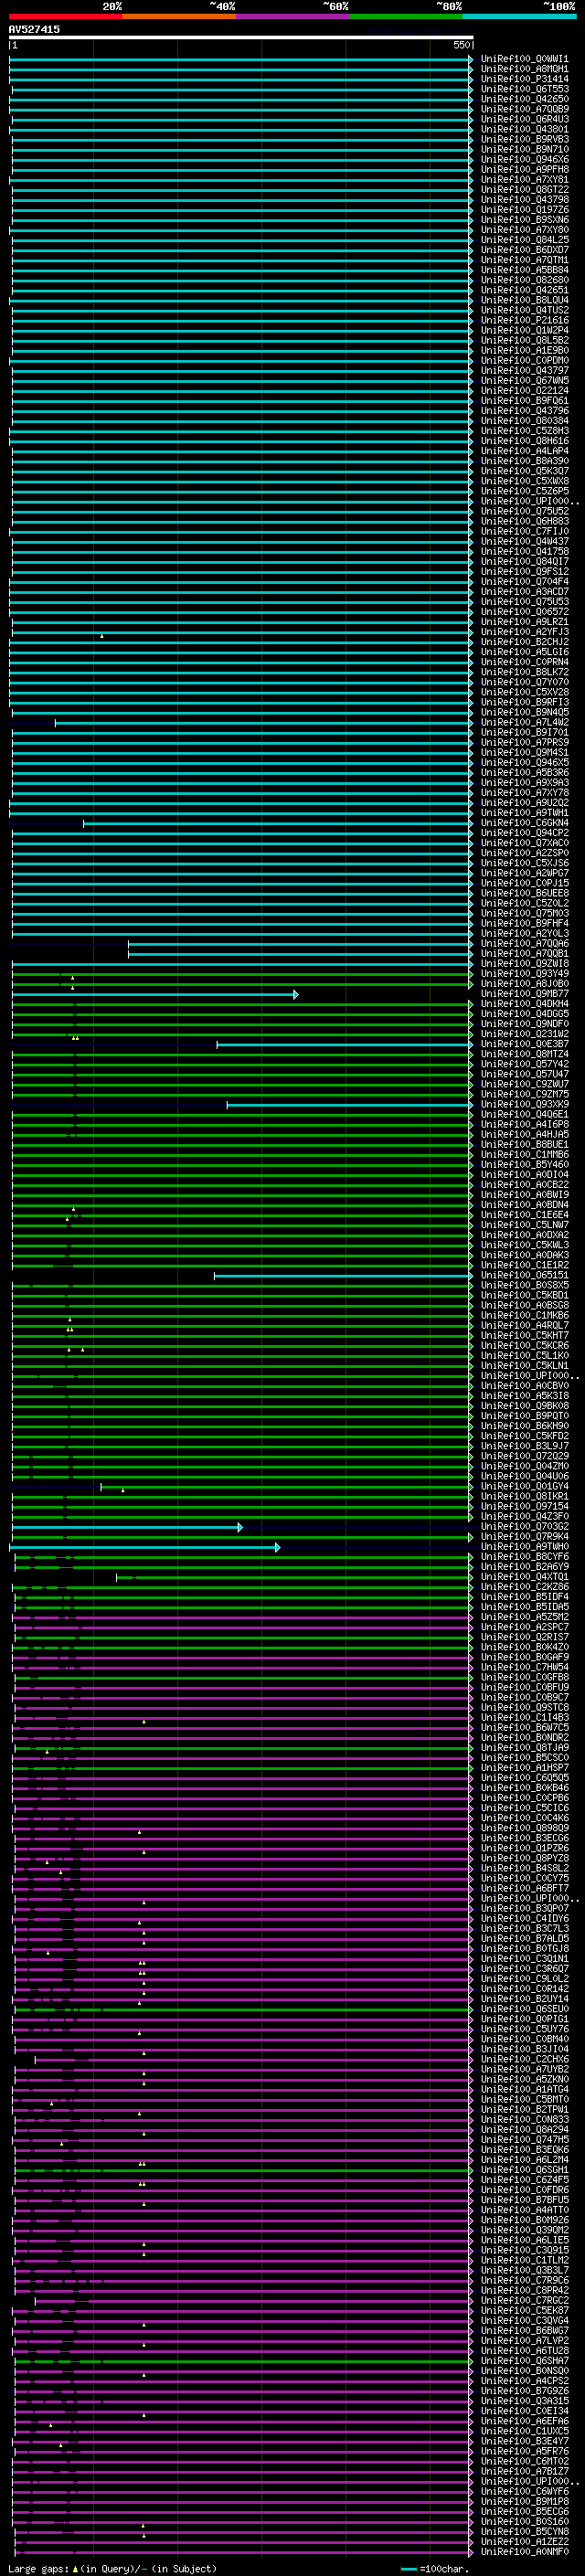Open hit UniRef100_A8MQH1

[524, 69]
